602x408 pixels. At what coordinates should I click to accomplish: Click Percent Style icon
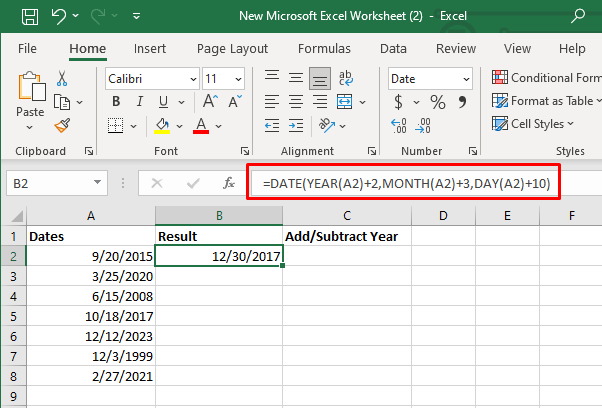438,102
